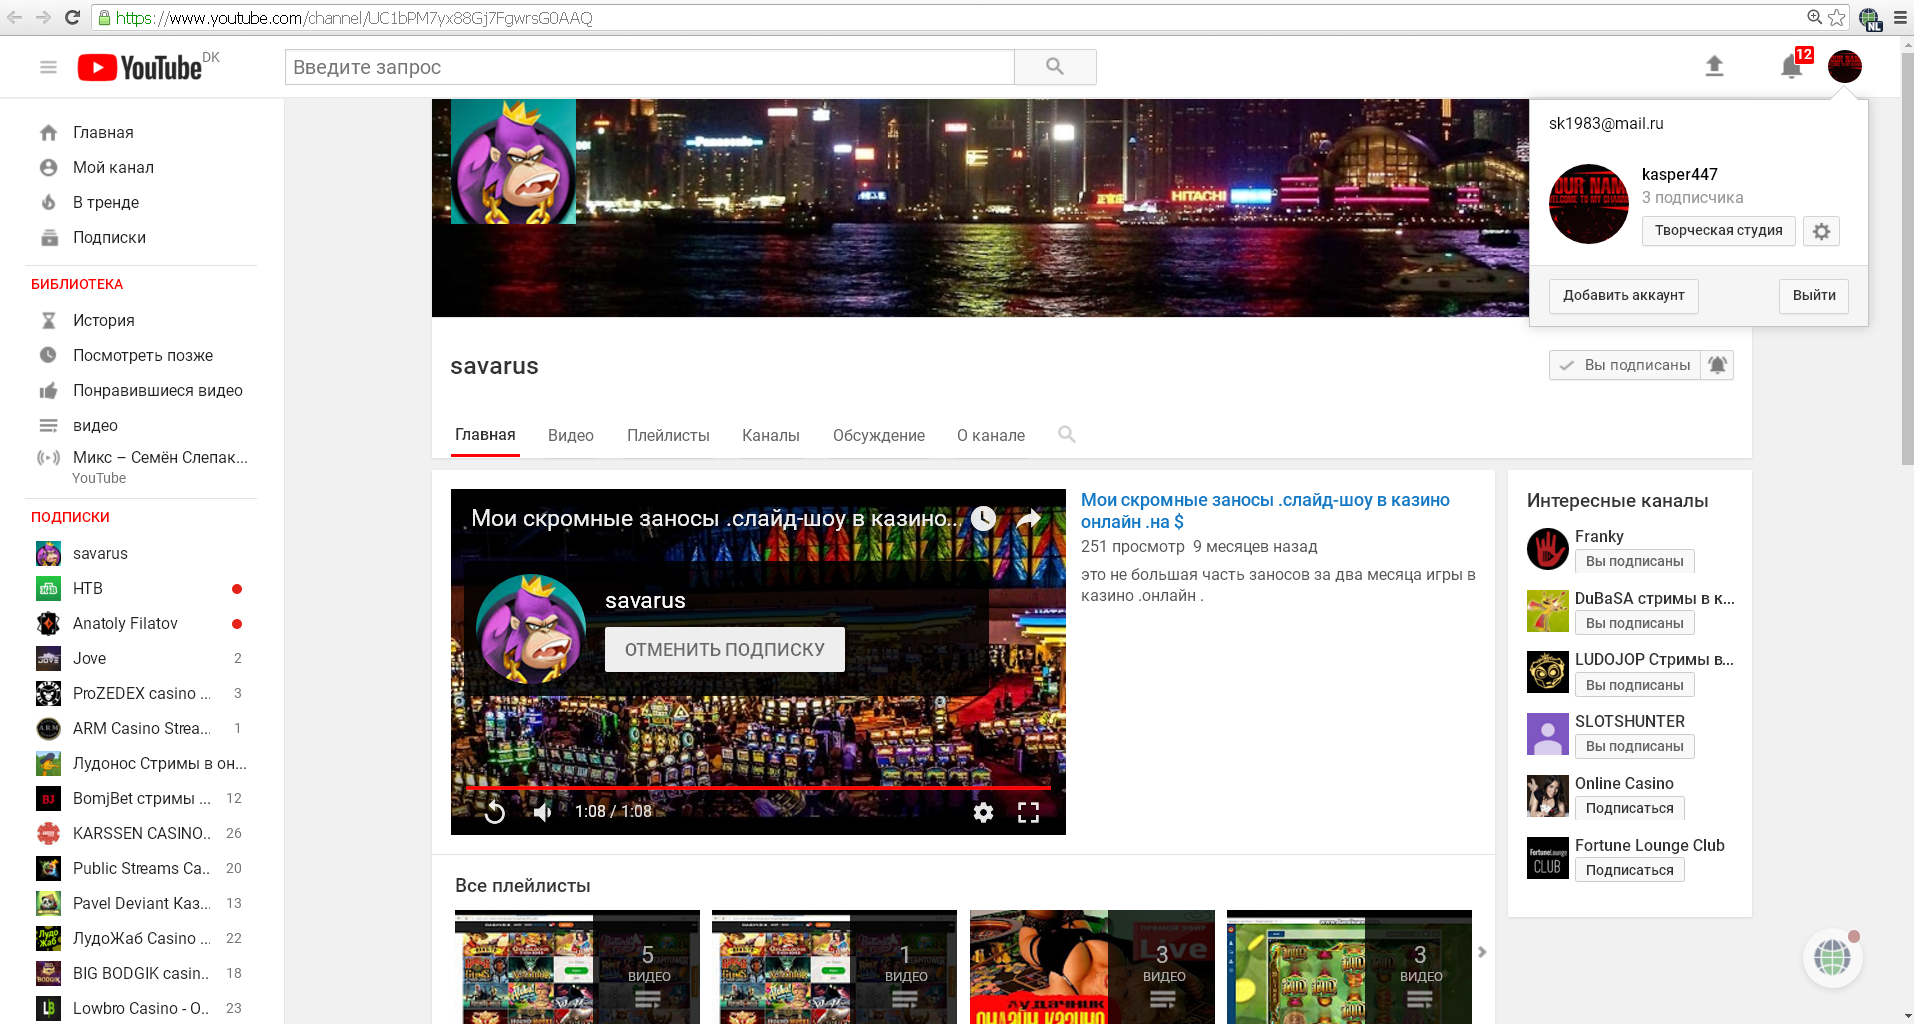The image size is (1914, 1024).
Task: Replay the video
Action: (x=495, y=812)
